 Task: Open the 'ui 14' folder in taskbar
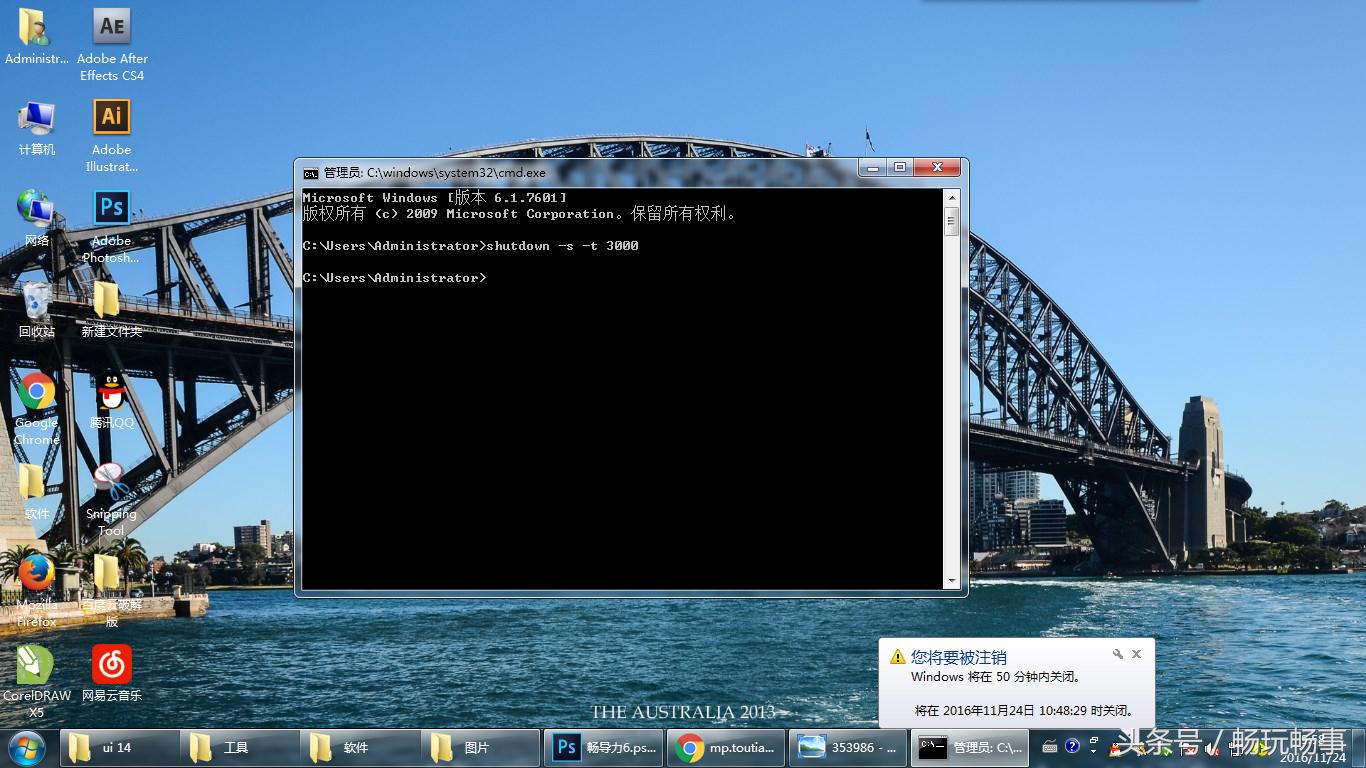[120, 747]
